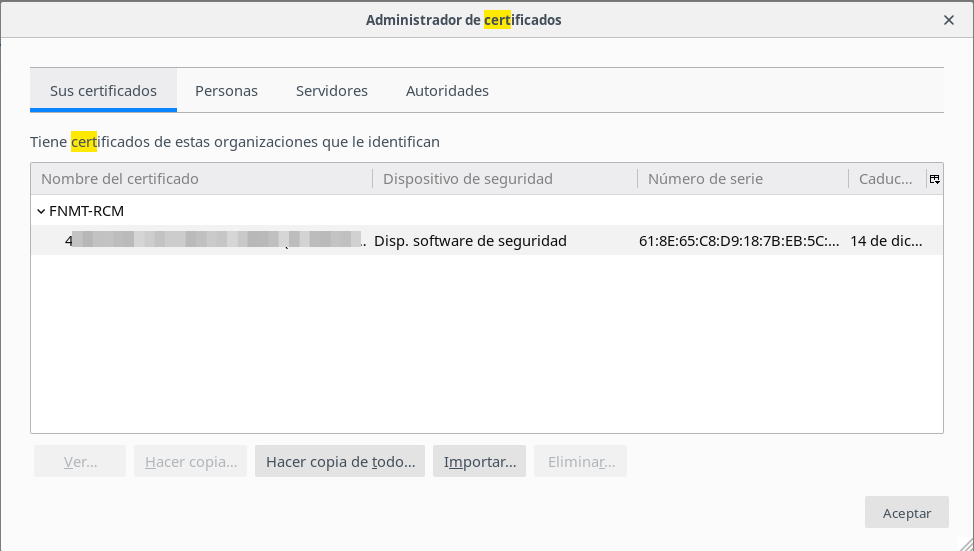The width and height of the screenshot is (974, 551).
Task: Select the Sus certificados tab
Action: pos(103,91)
